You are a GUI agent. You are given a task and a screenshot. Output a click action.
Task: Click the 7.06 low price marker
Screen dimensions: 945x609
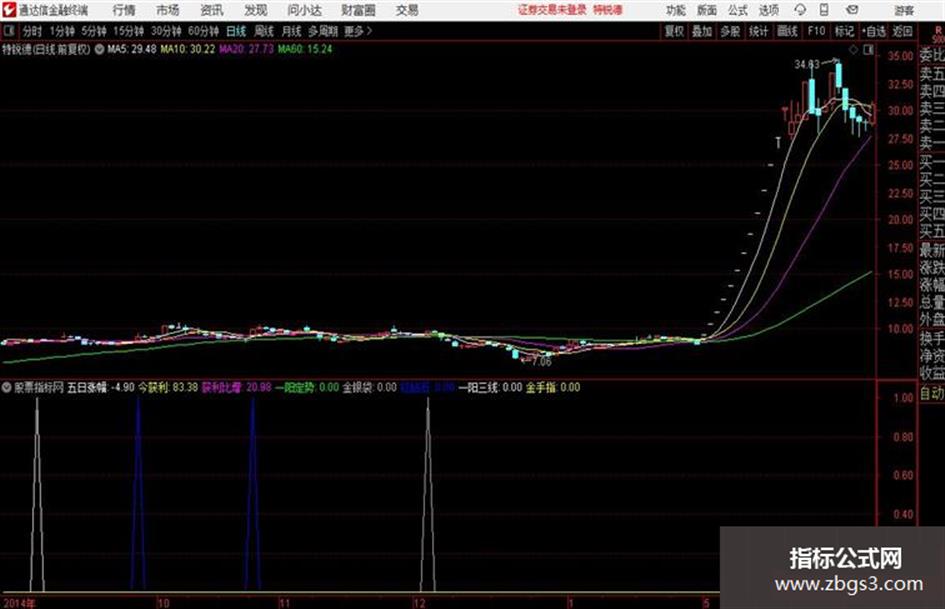pos(542,362)
